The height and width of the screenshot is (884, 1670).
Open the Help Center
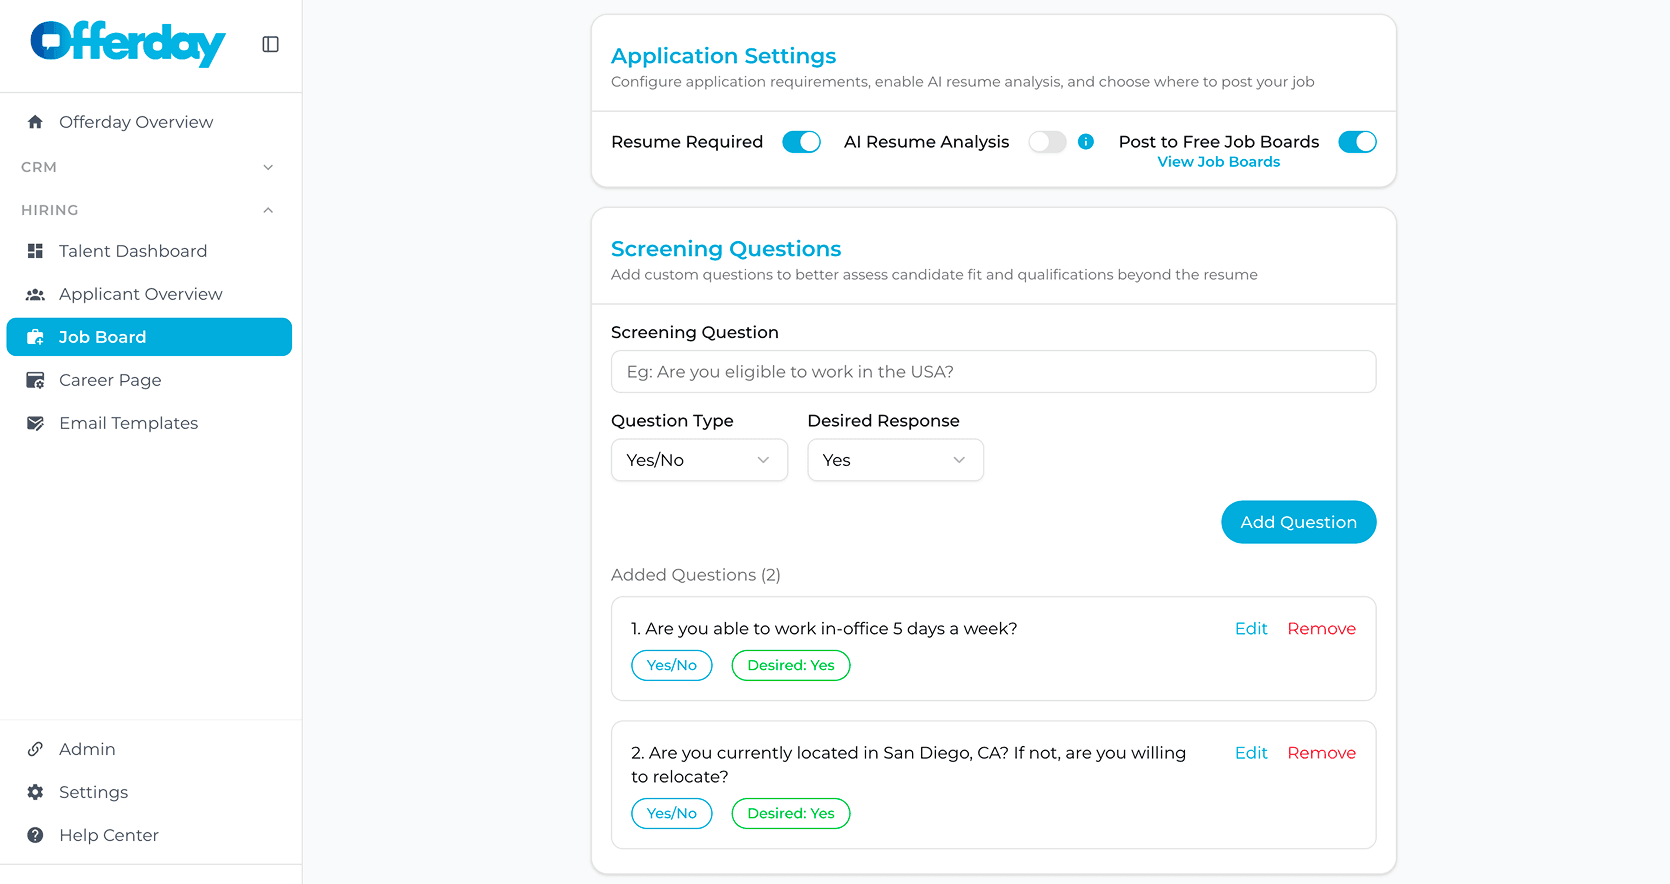pyautogui.click(x=149, y=835)
